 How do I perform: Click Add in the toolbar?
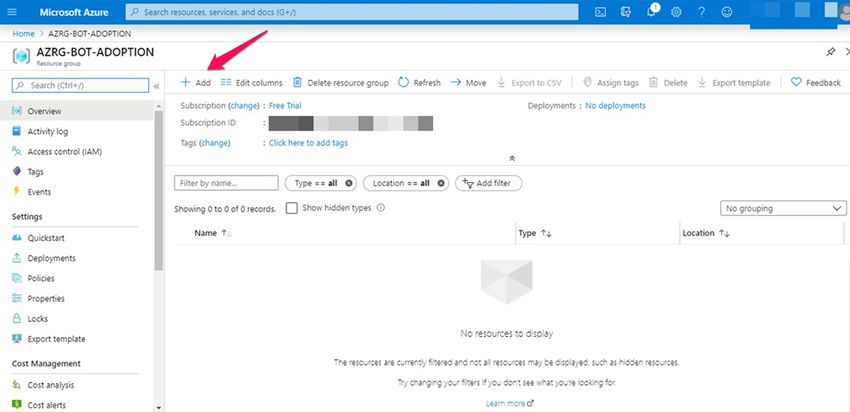click(196, 82)
